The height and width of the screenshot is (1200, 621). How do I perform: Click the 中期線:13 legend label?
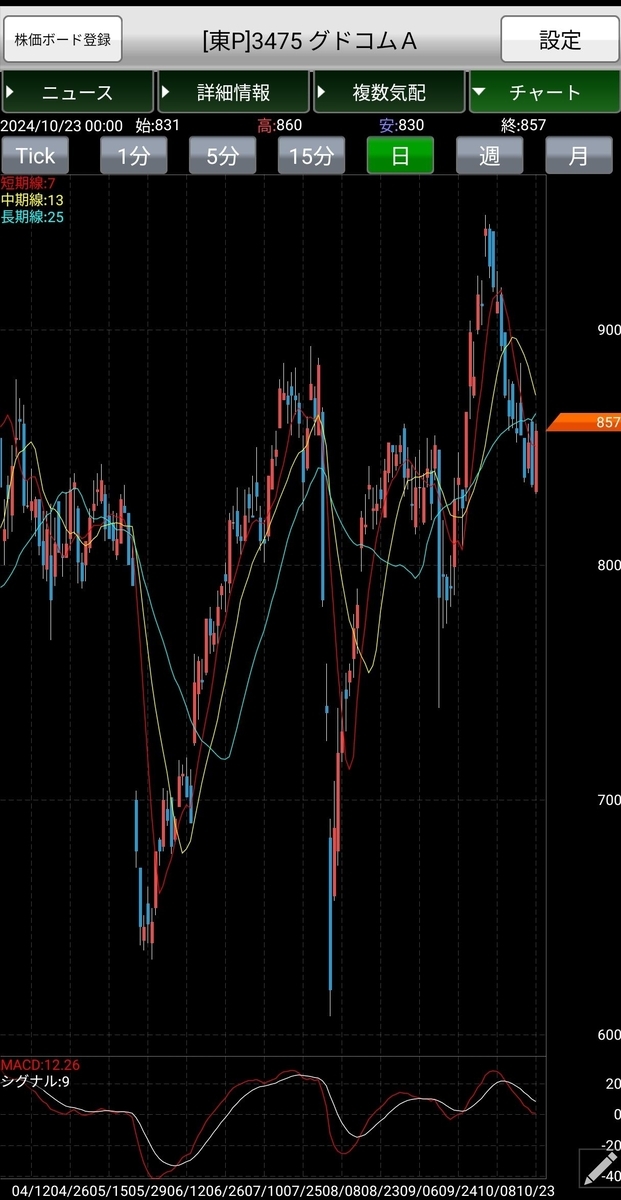31,200
